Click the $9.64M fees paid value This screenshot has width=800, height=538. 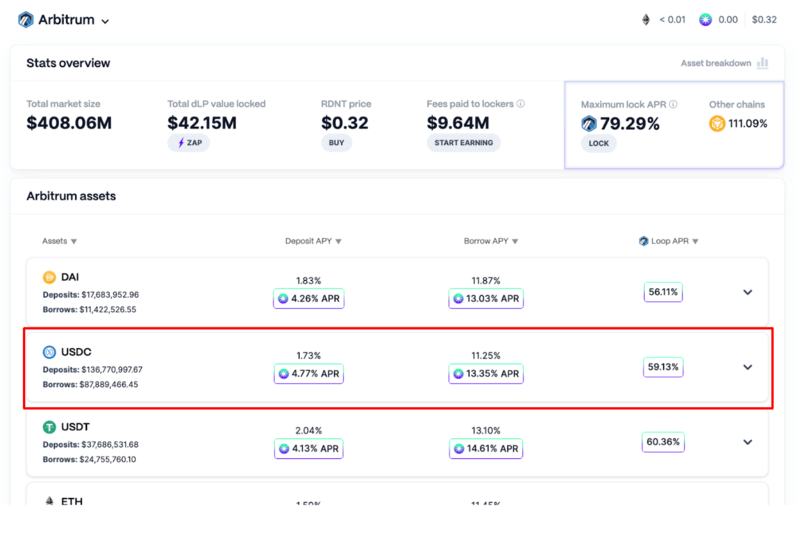[x=458, y=123]
